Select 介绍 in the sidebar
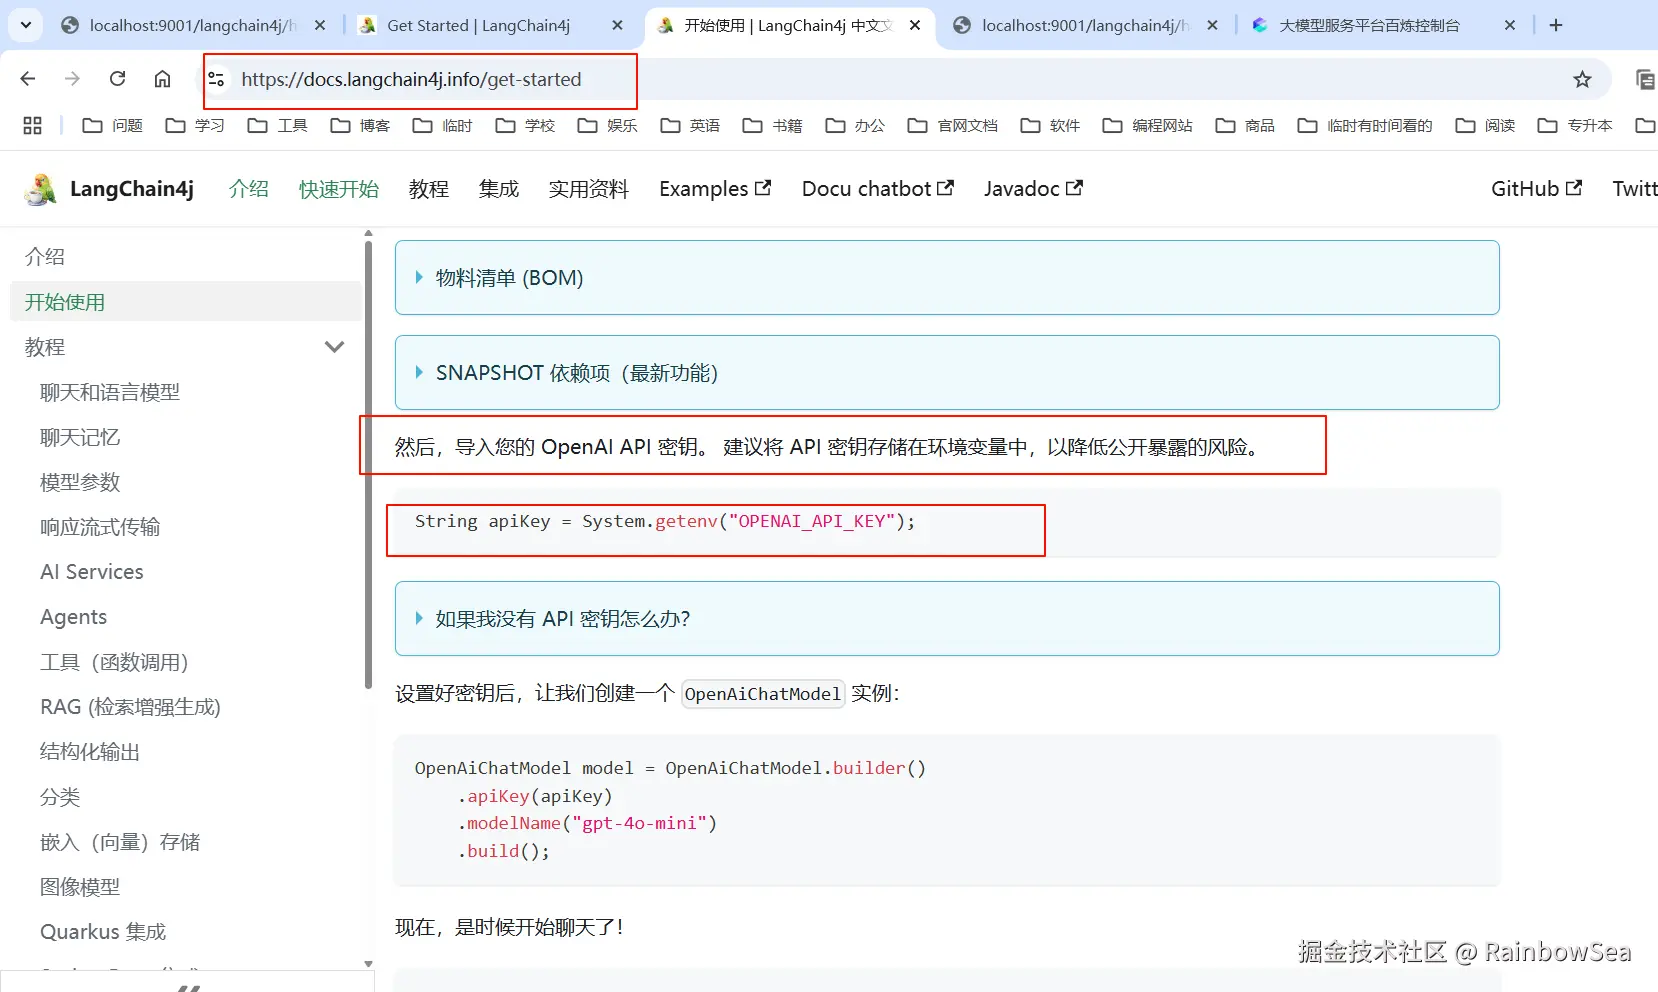The image size is (1658, 992). [x=185, y=257]
